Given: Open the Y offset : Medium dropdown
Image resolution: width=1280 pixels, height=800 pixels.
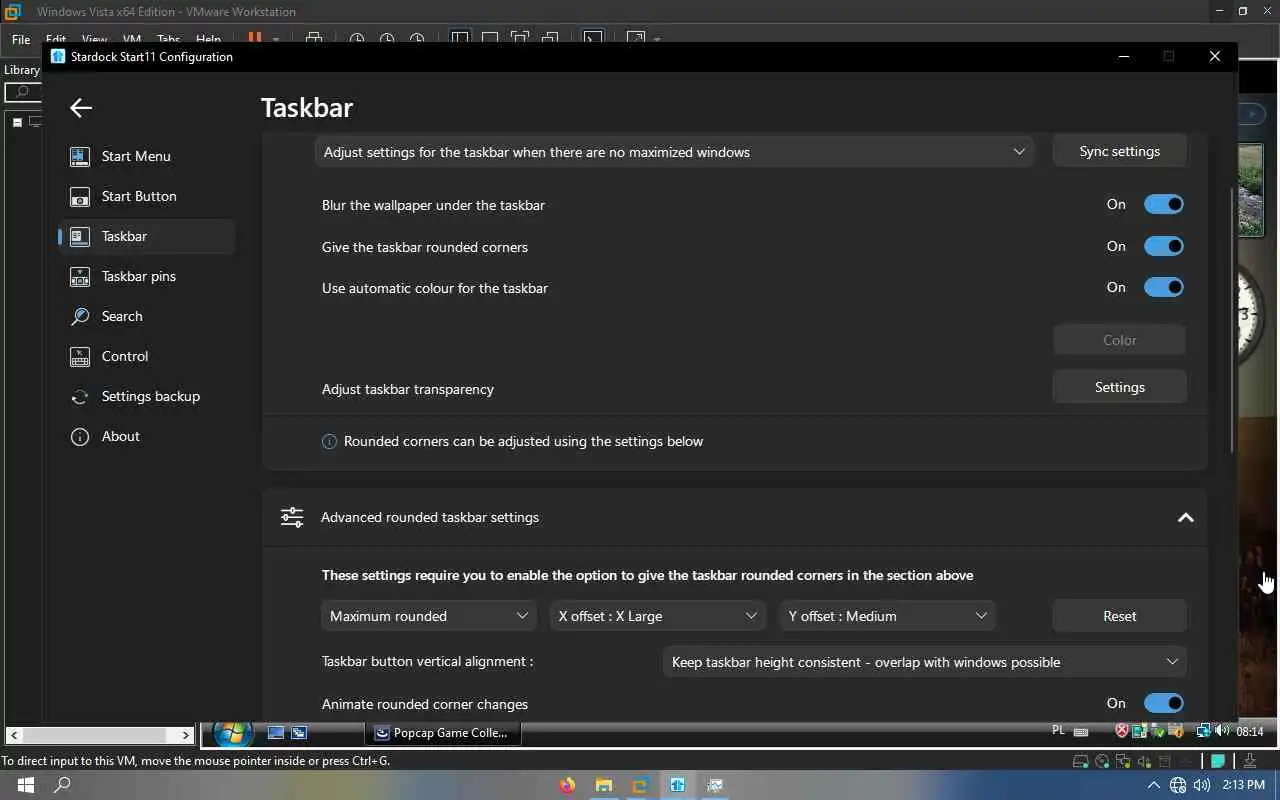Looking at the screenshot, I should coord(888,616).
